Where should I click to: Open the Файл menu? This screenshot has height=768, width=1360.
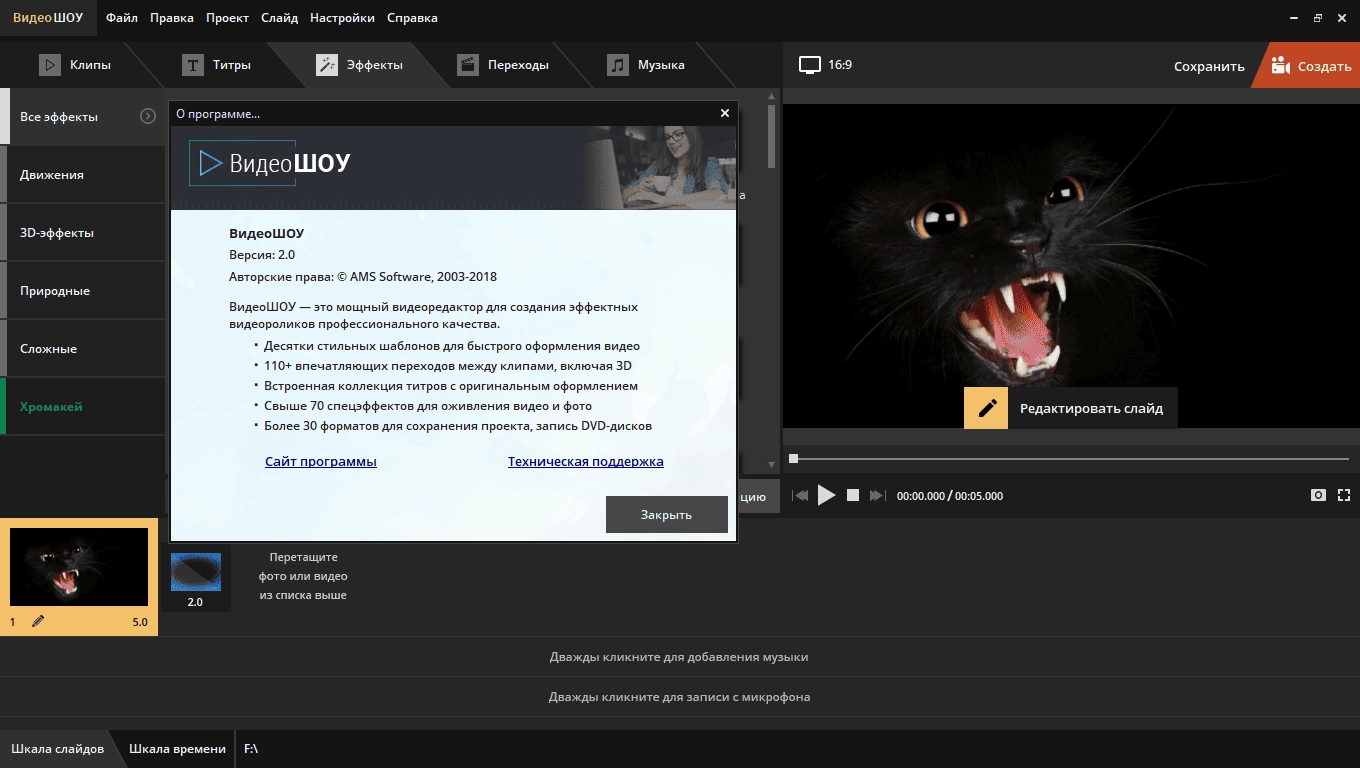coord(122,18)
